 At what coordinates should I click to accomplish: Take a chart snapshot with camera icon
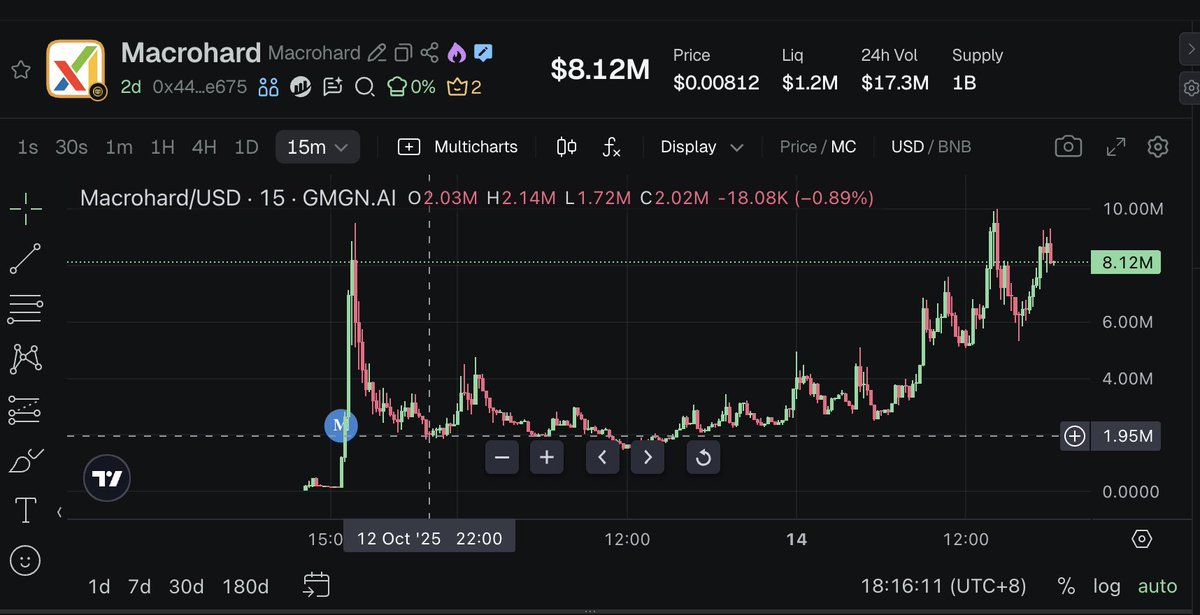(1068, 147)
